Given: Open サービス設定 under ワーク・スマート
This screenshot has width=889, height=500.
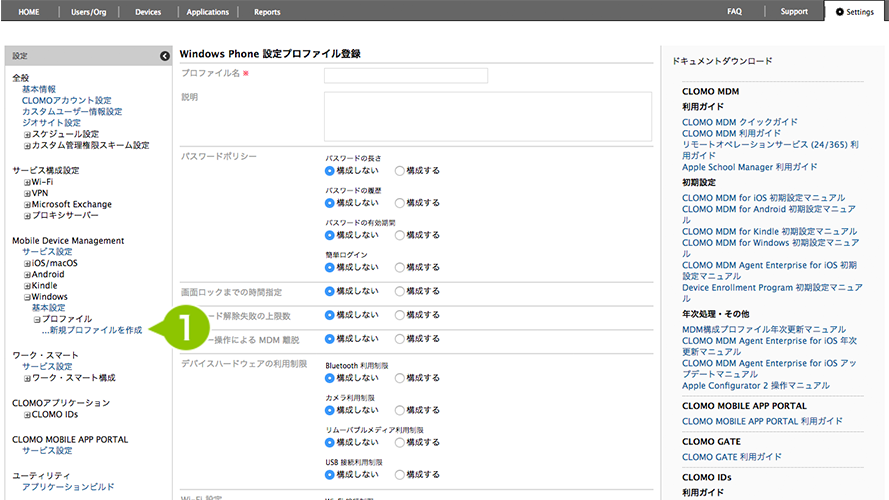Looking at the screenshot, I should (x=47, y=366).
